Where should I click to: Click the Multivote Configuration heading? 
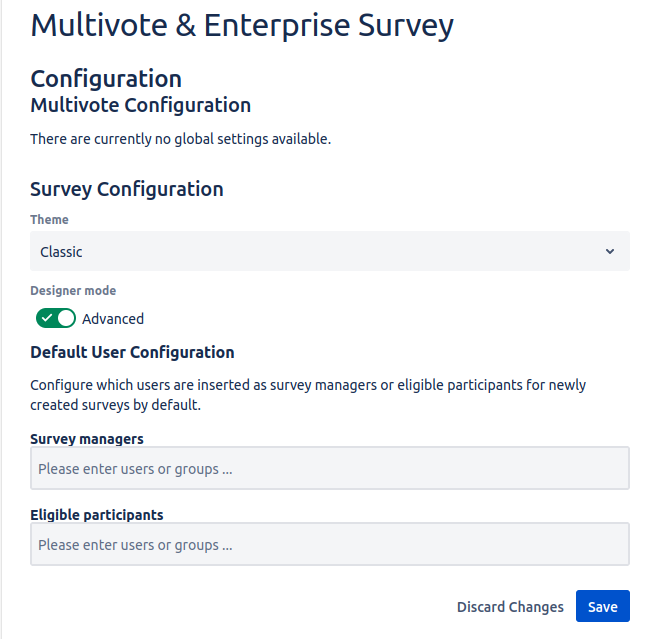[140, 105]
